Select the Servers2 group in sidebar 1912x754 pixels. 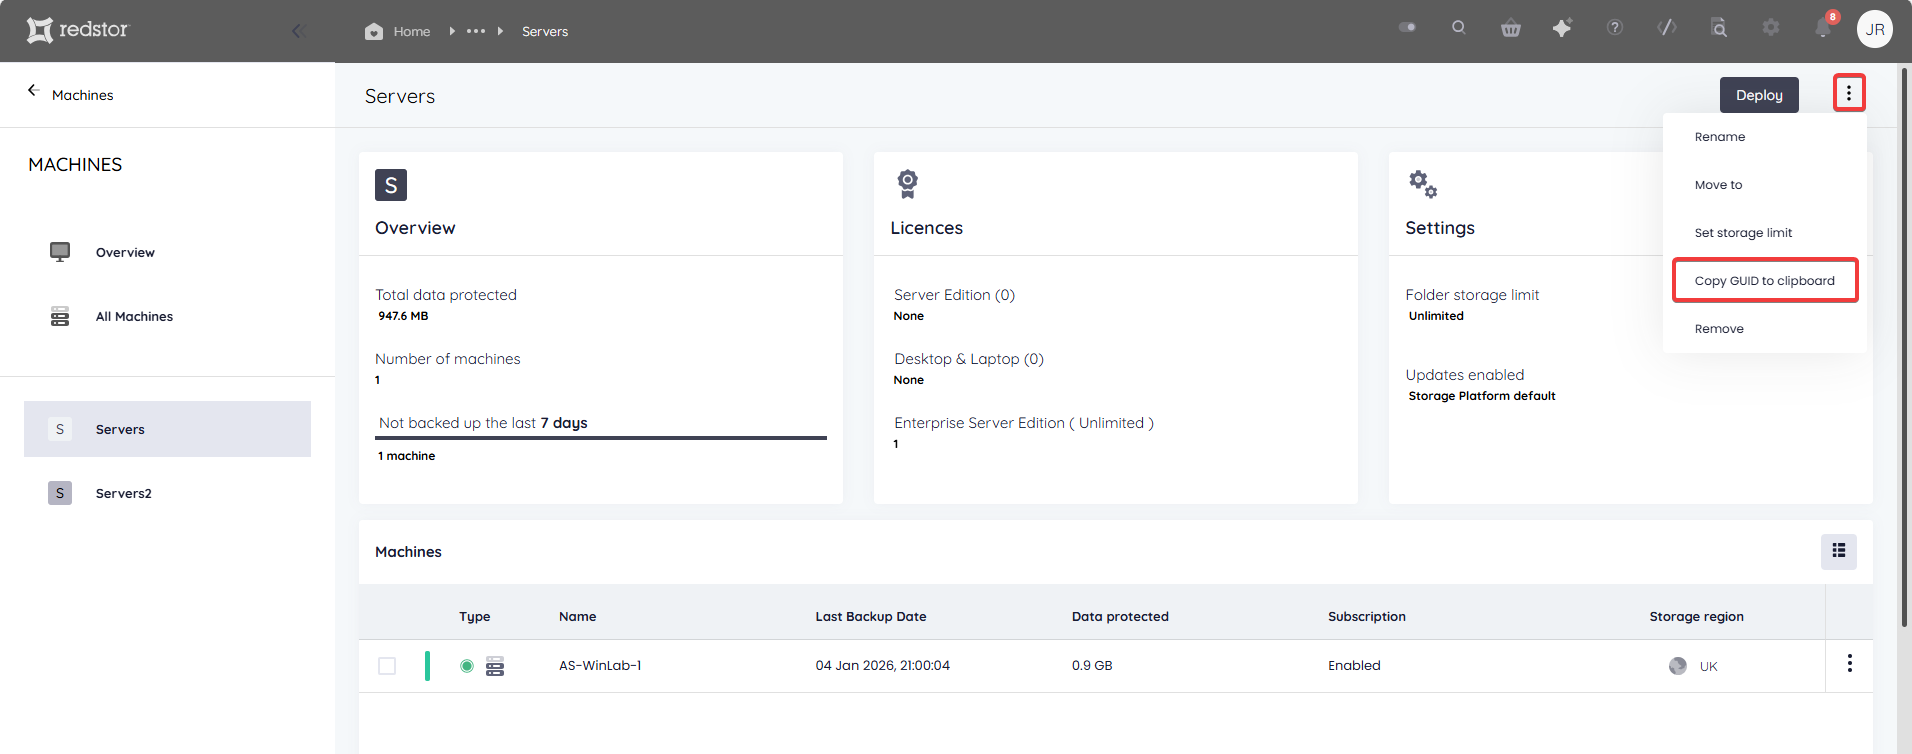pyautogui.click(x=167, y=493)
